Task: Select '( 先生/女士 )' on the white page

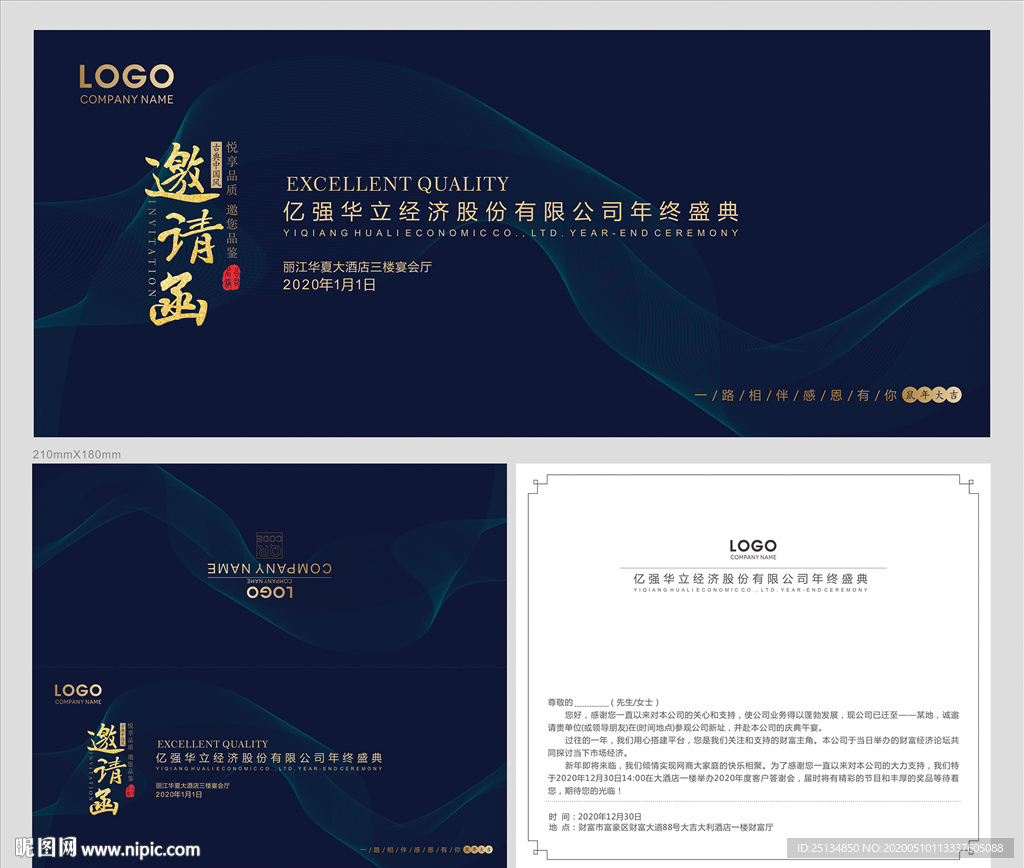Action: coord(635,702)
